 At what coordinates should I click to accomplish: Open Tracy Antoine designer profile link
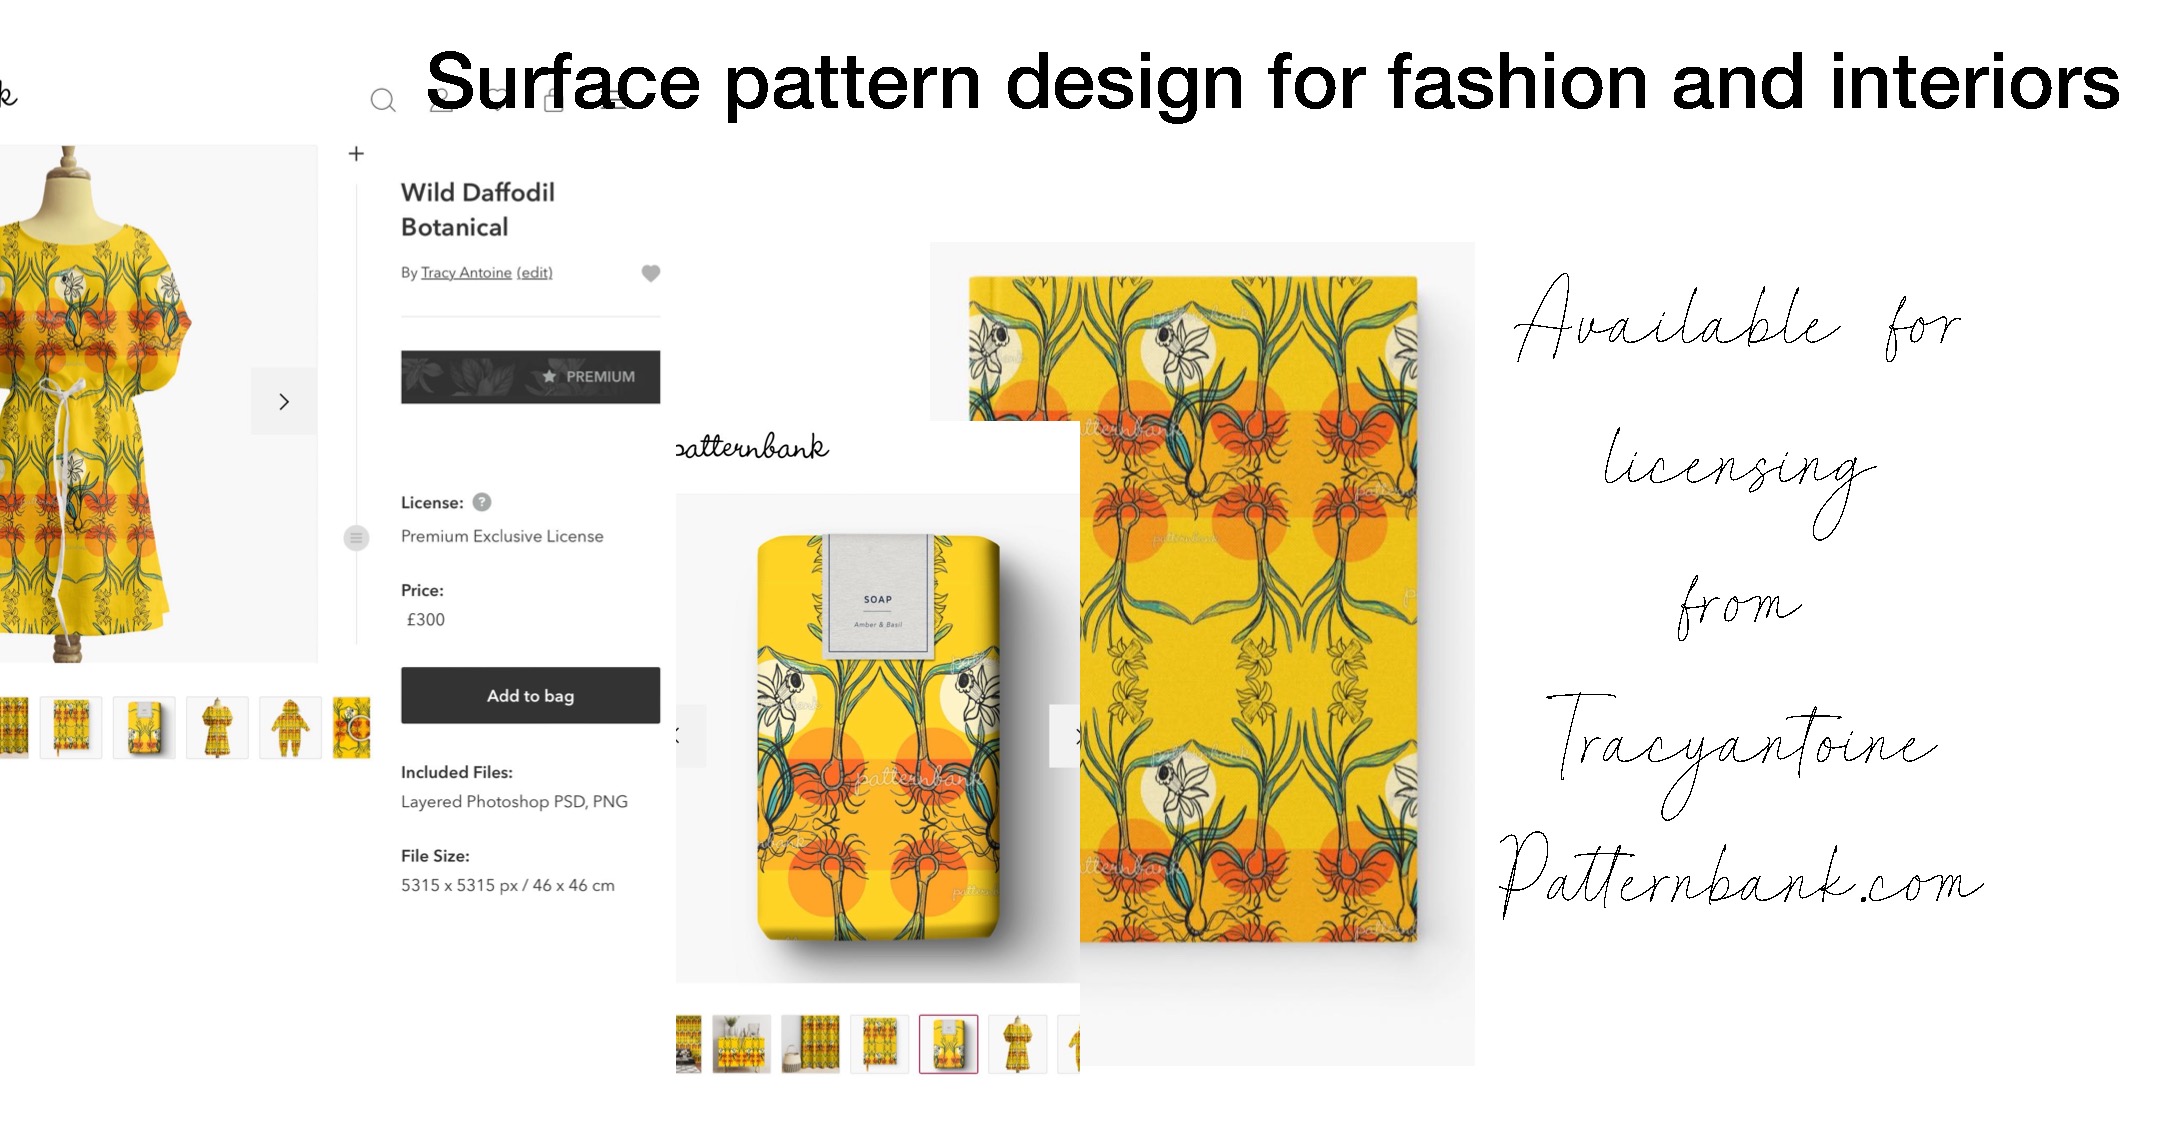[x=466, y=272]
